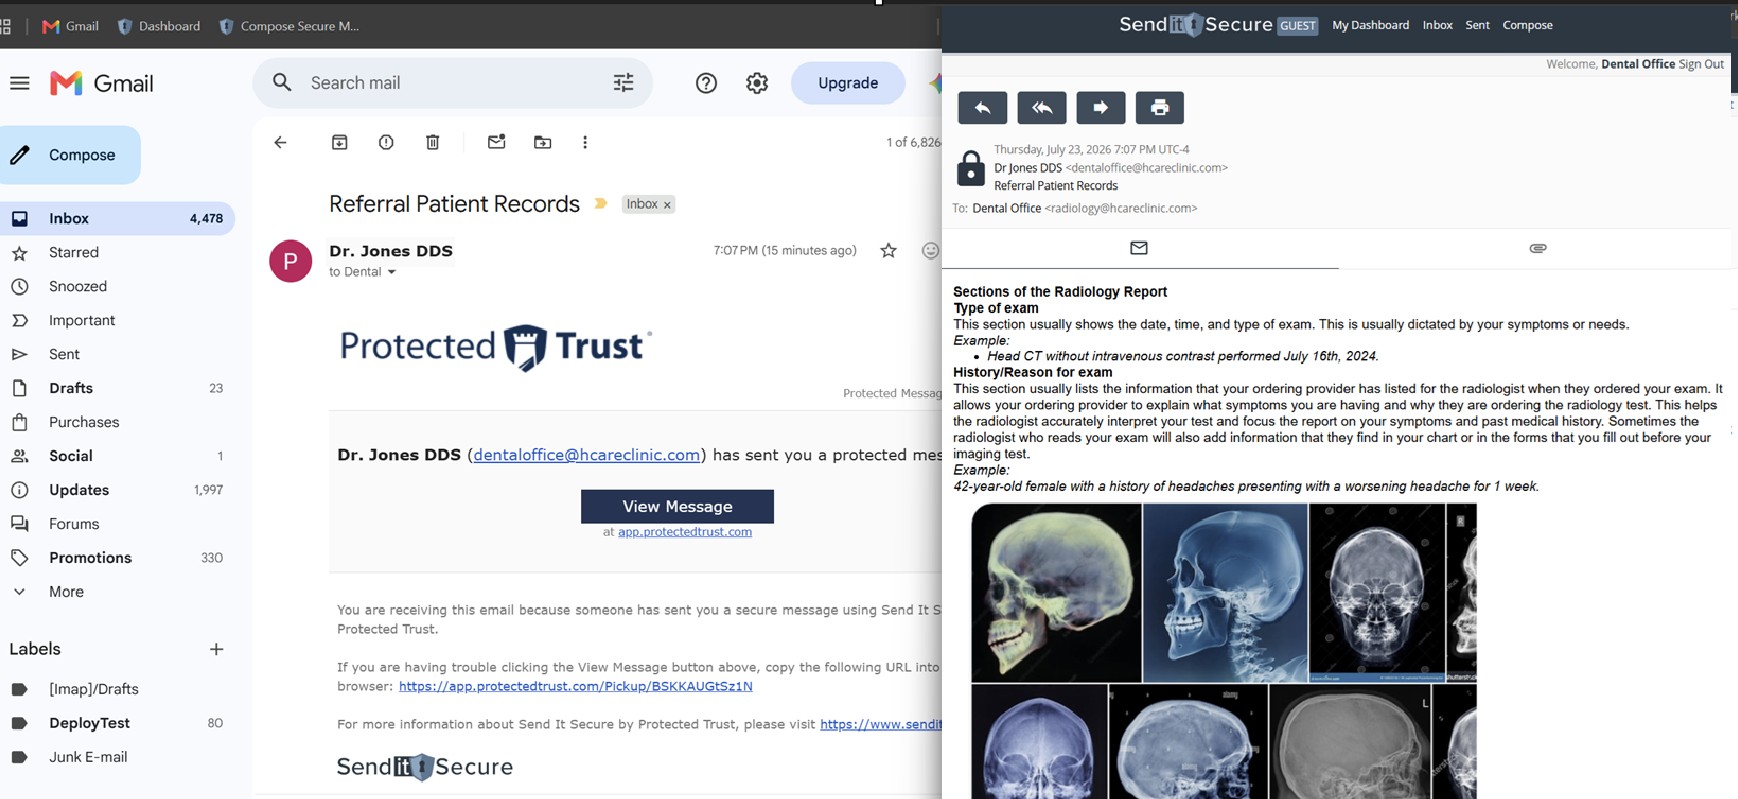Open Gmail Settings gear icon
The image size is (1738, 799).
(x=757, y=83)
